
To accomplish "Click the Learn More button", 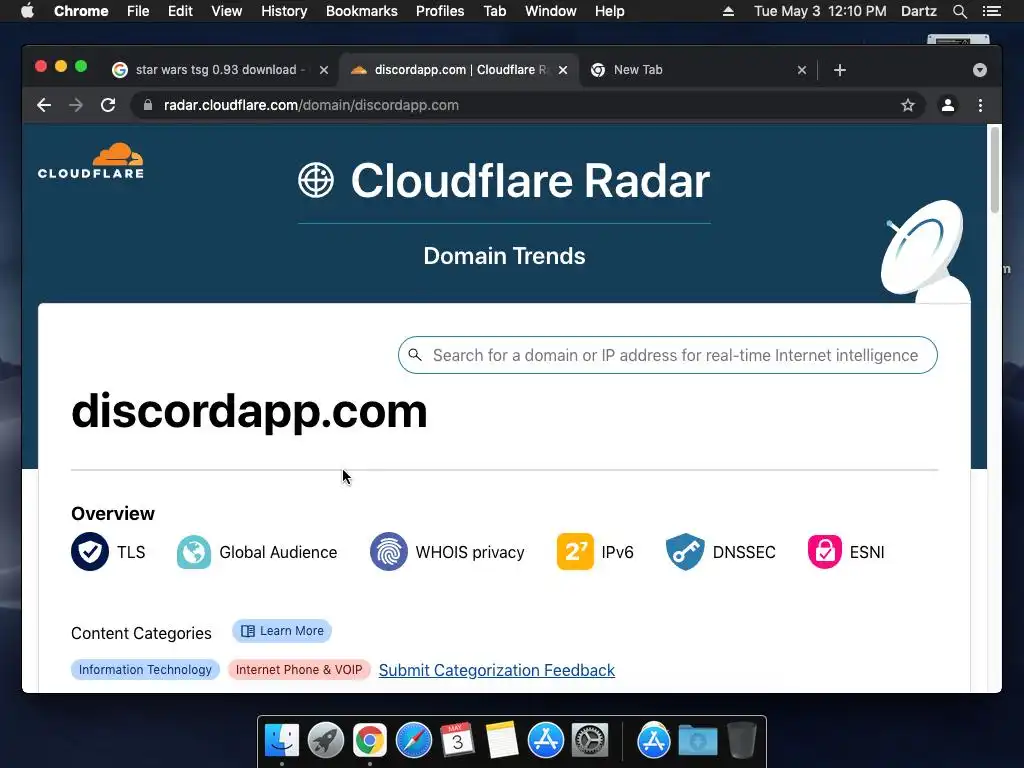I will [282, 631].
